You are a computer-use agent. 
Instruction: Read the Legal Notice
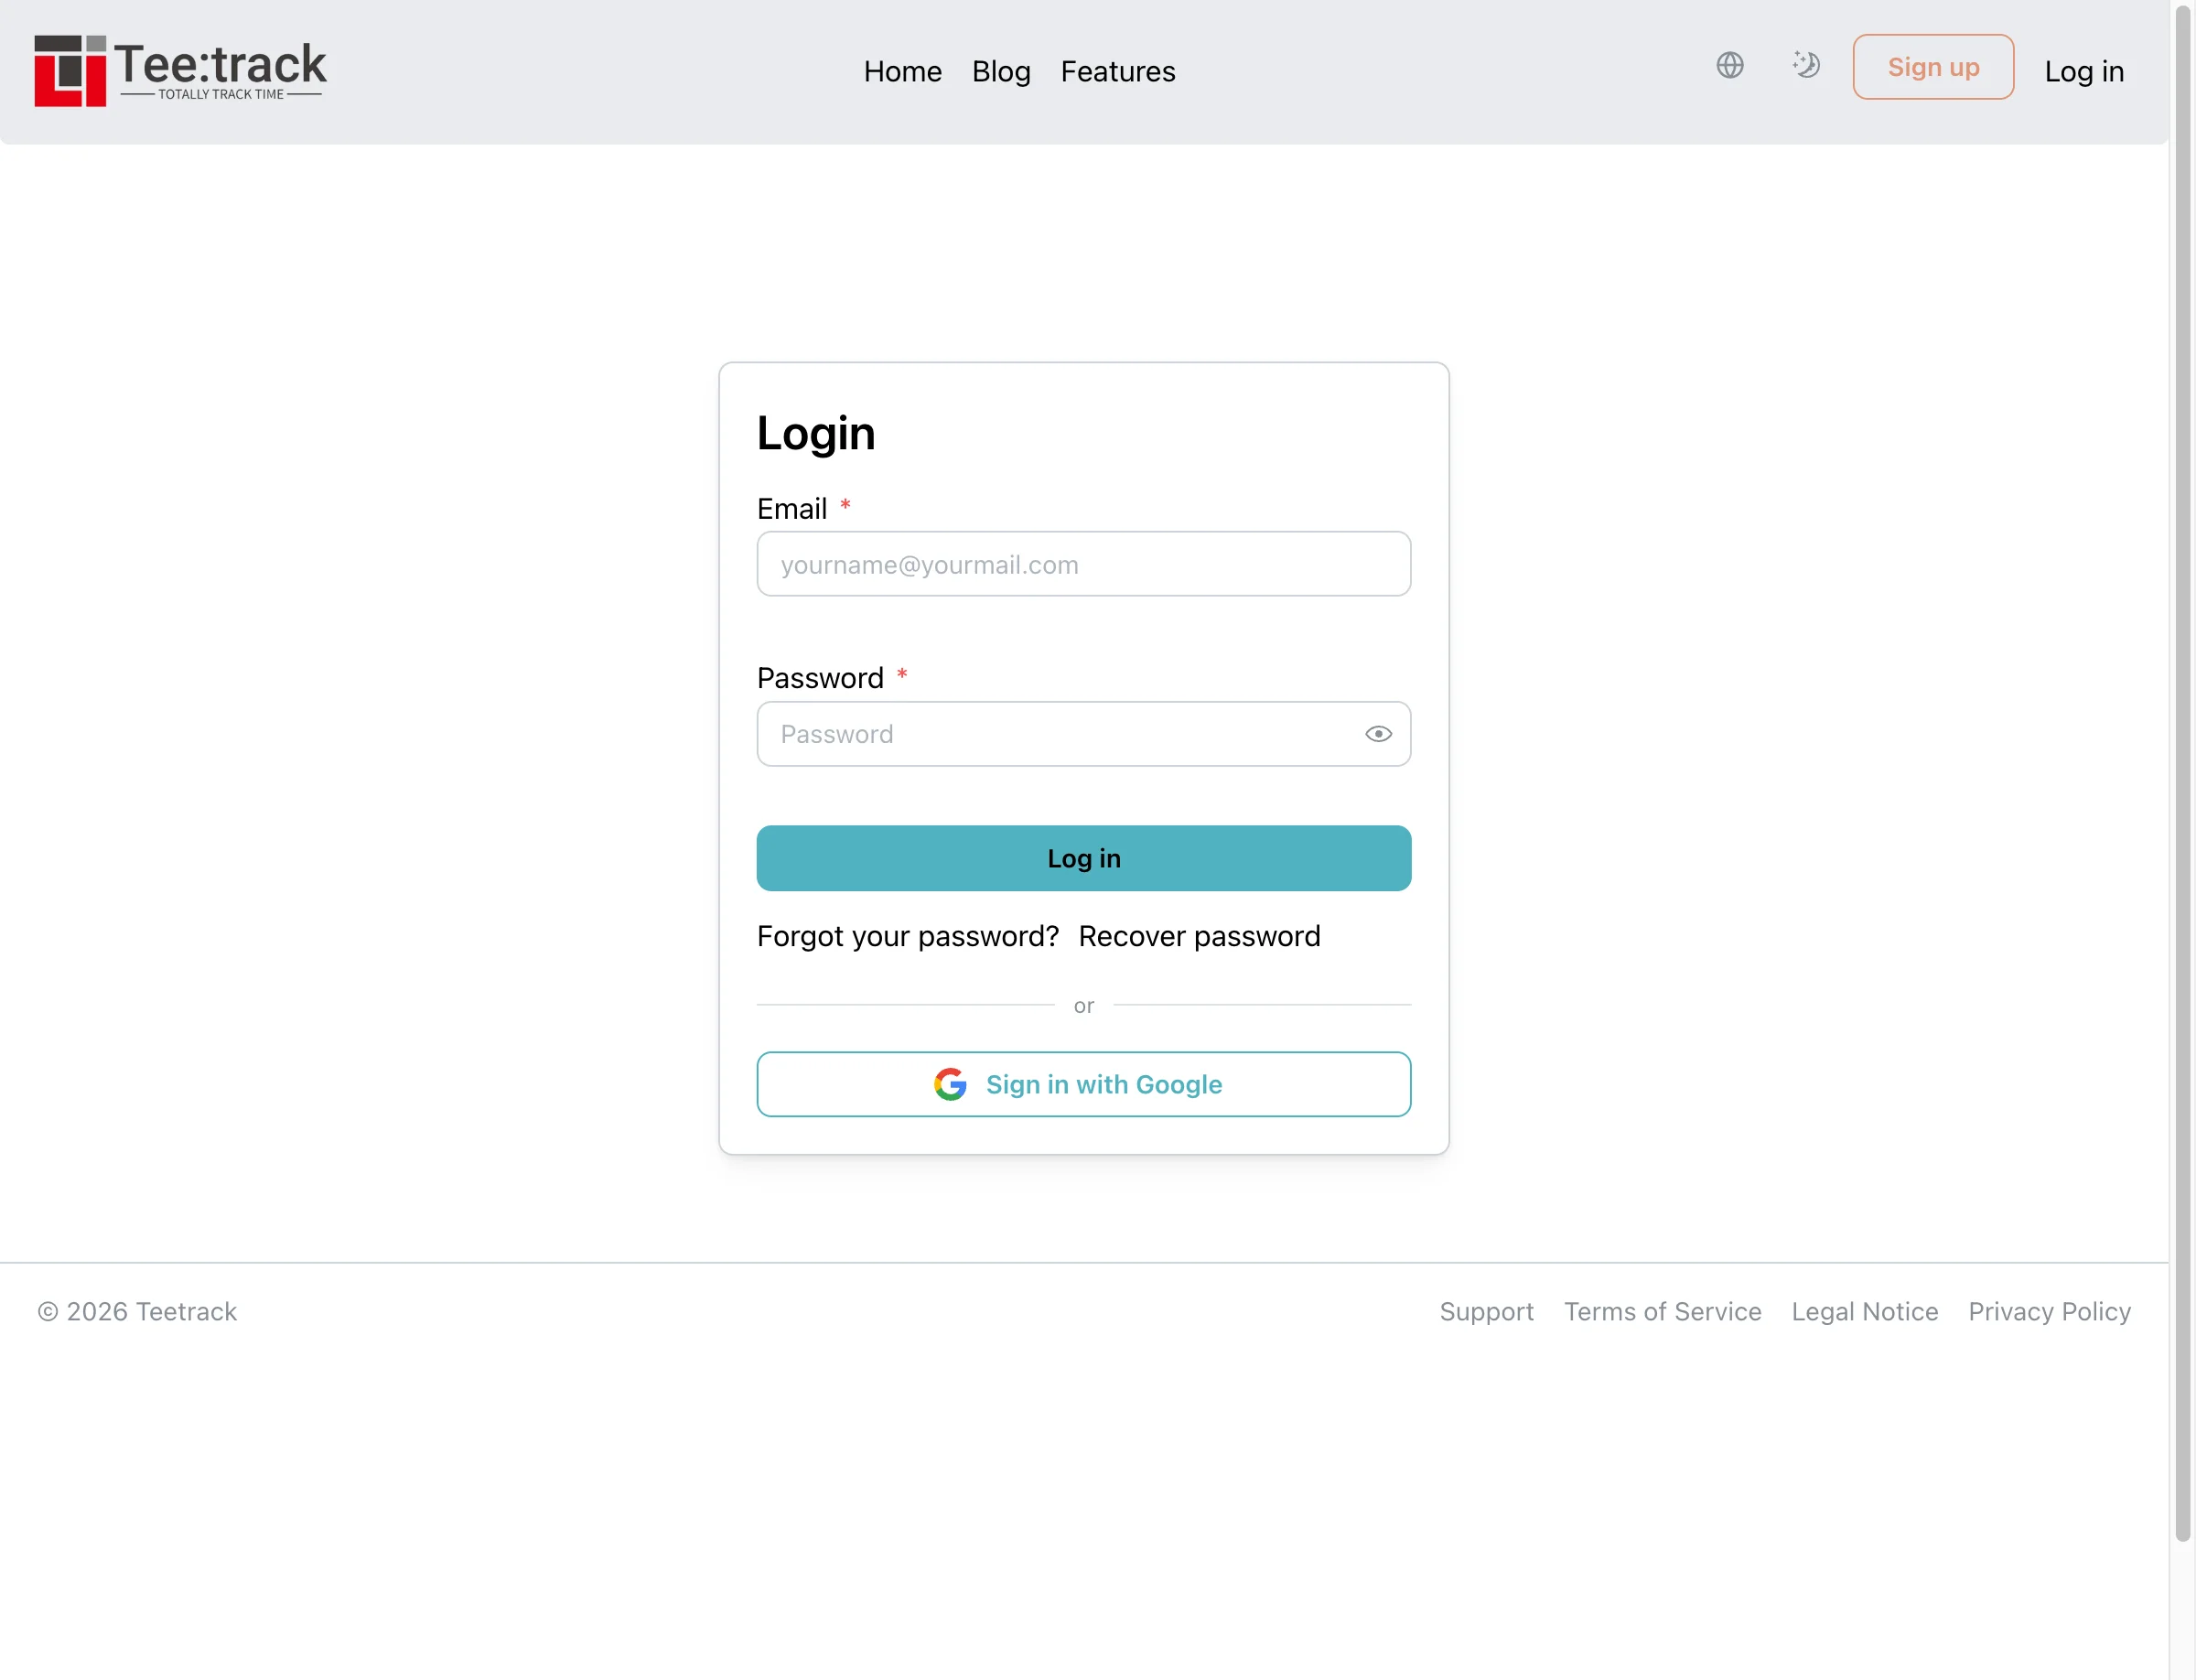tap(1864, 1311)
